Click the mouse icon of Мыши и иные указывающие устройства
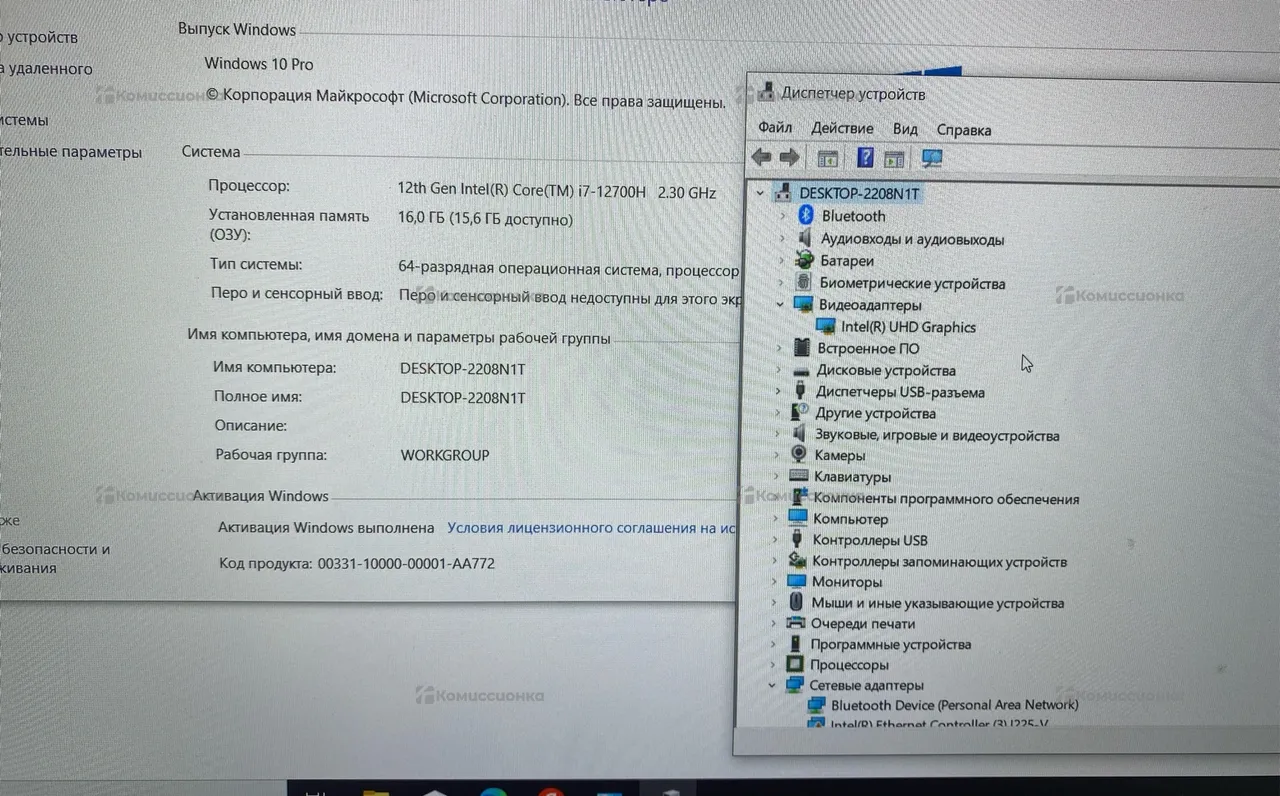The width and height of the screenshot is (1280, 796). (796, 602)
